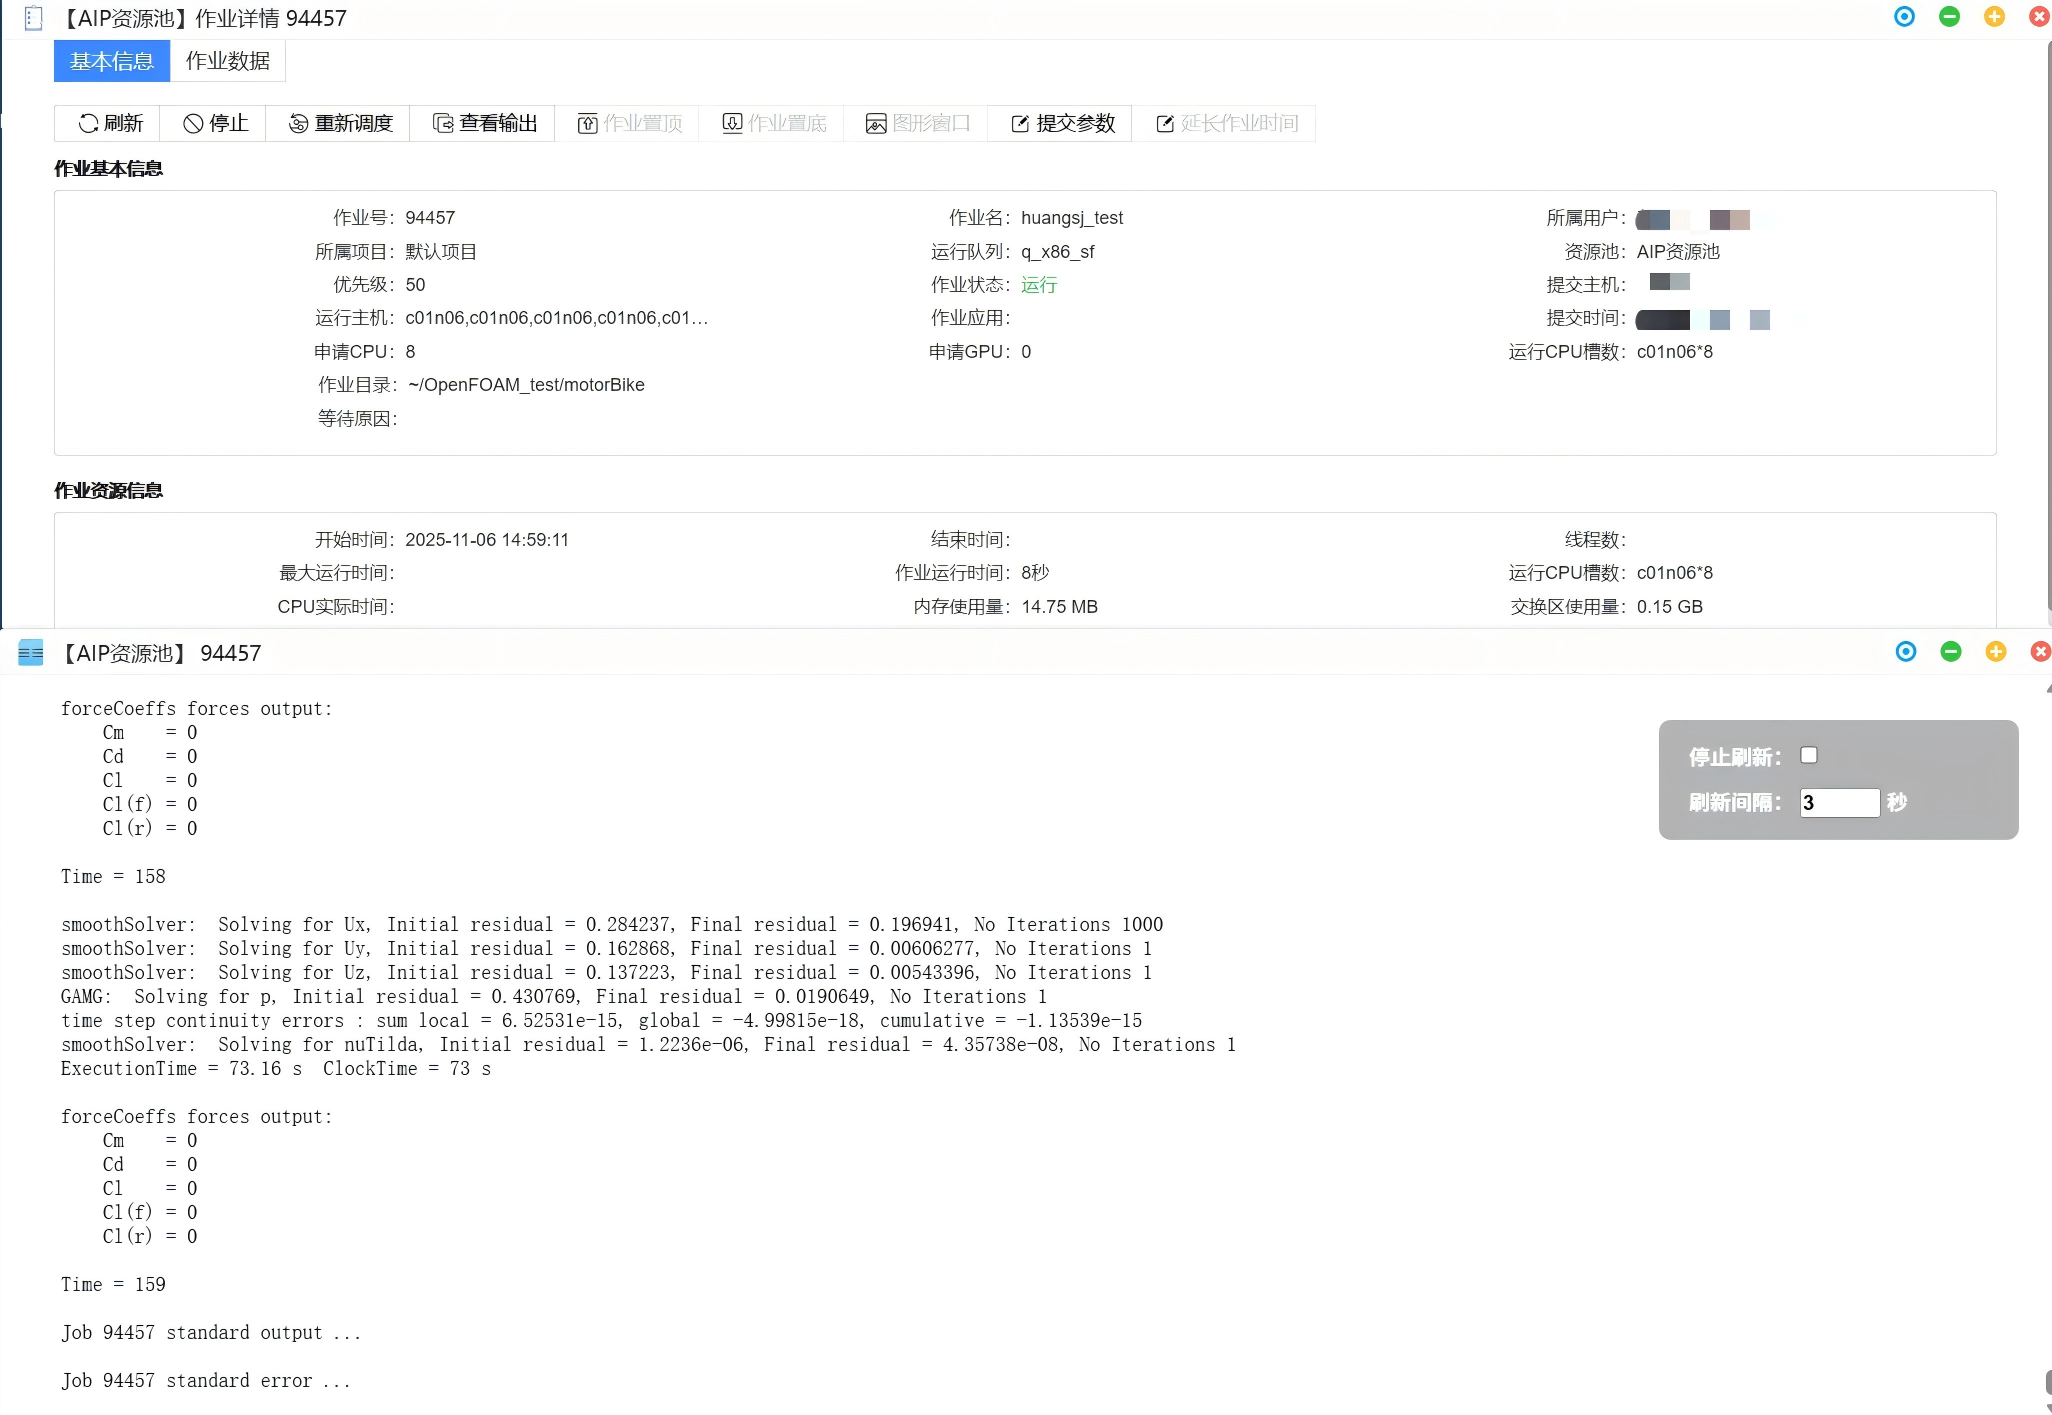Open the graphics window (图形窗口) icon

point(876,123)
